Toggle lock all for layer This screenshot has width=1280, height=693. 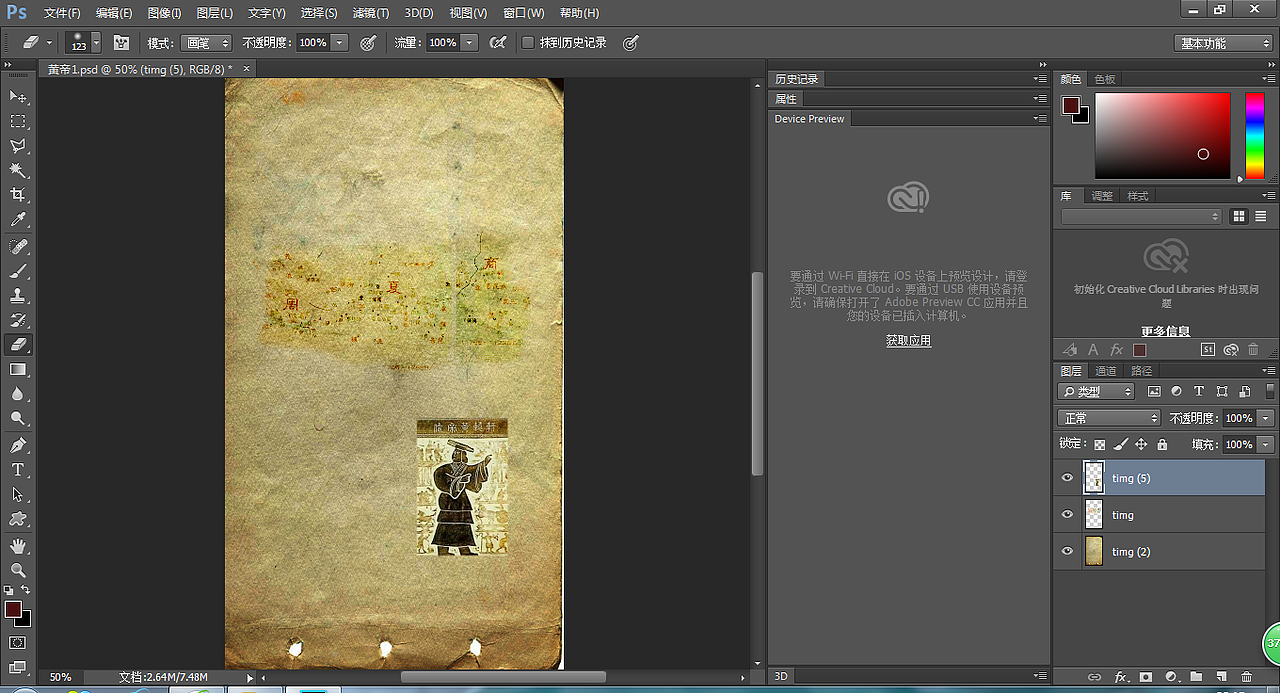tap(1162, 444)
